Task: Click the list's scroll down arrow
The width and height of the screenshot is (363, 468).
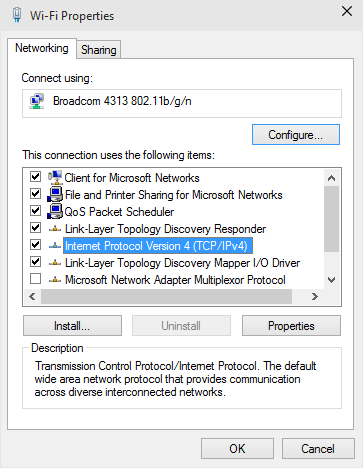Action: [331, 280]
